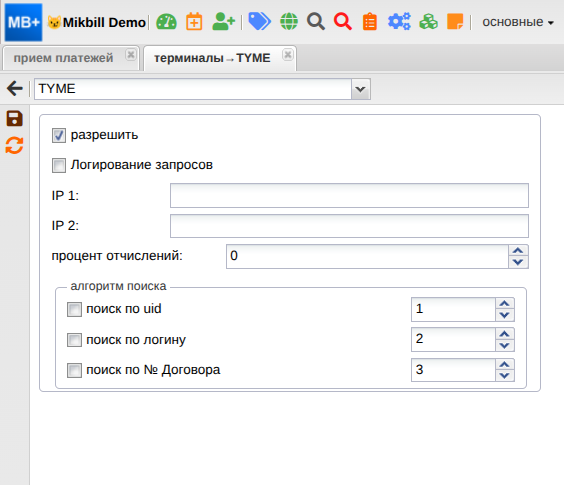Expand the TYME terminal dropdown arrow
The image size is (564, 485).
tap(361, 89)
